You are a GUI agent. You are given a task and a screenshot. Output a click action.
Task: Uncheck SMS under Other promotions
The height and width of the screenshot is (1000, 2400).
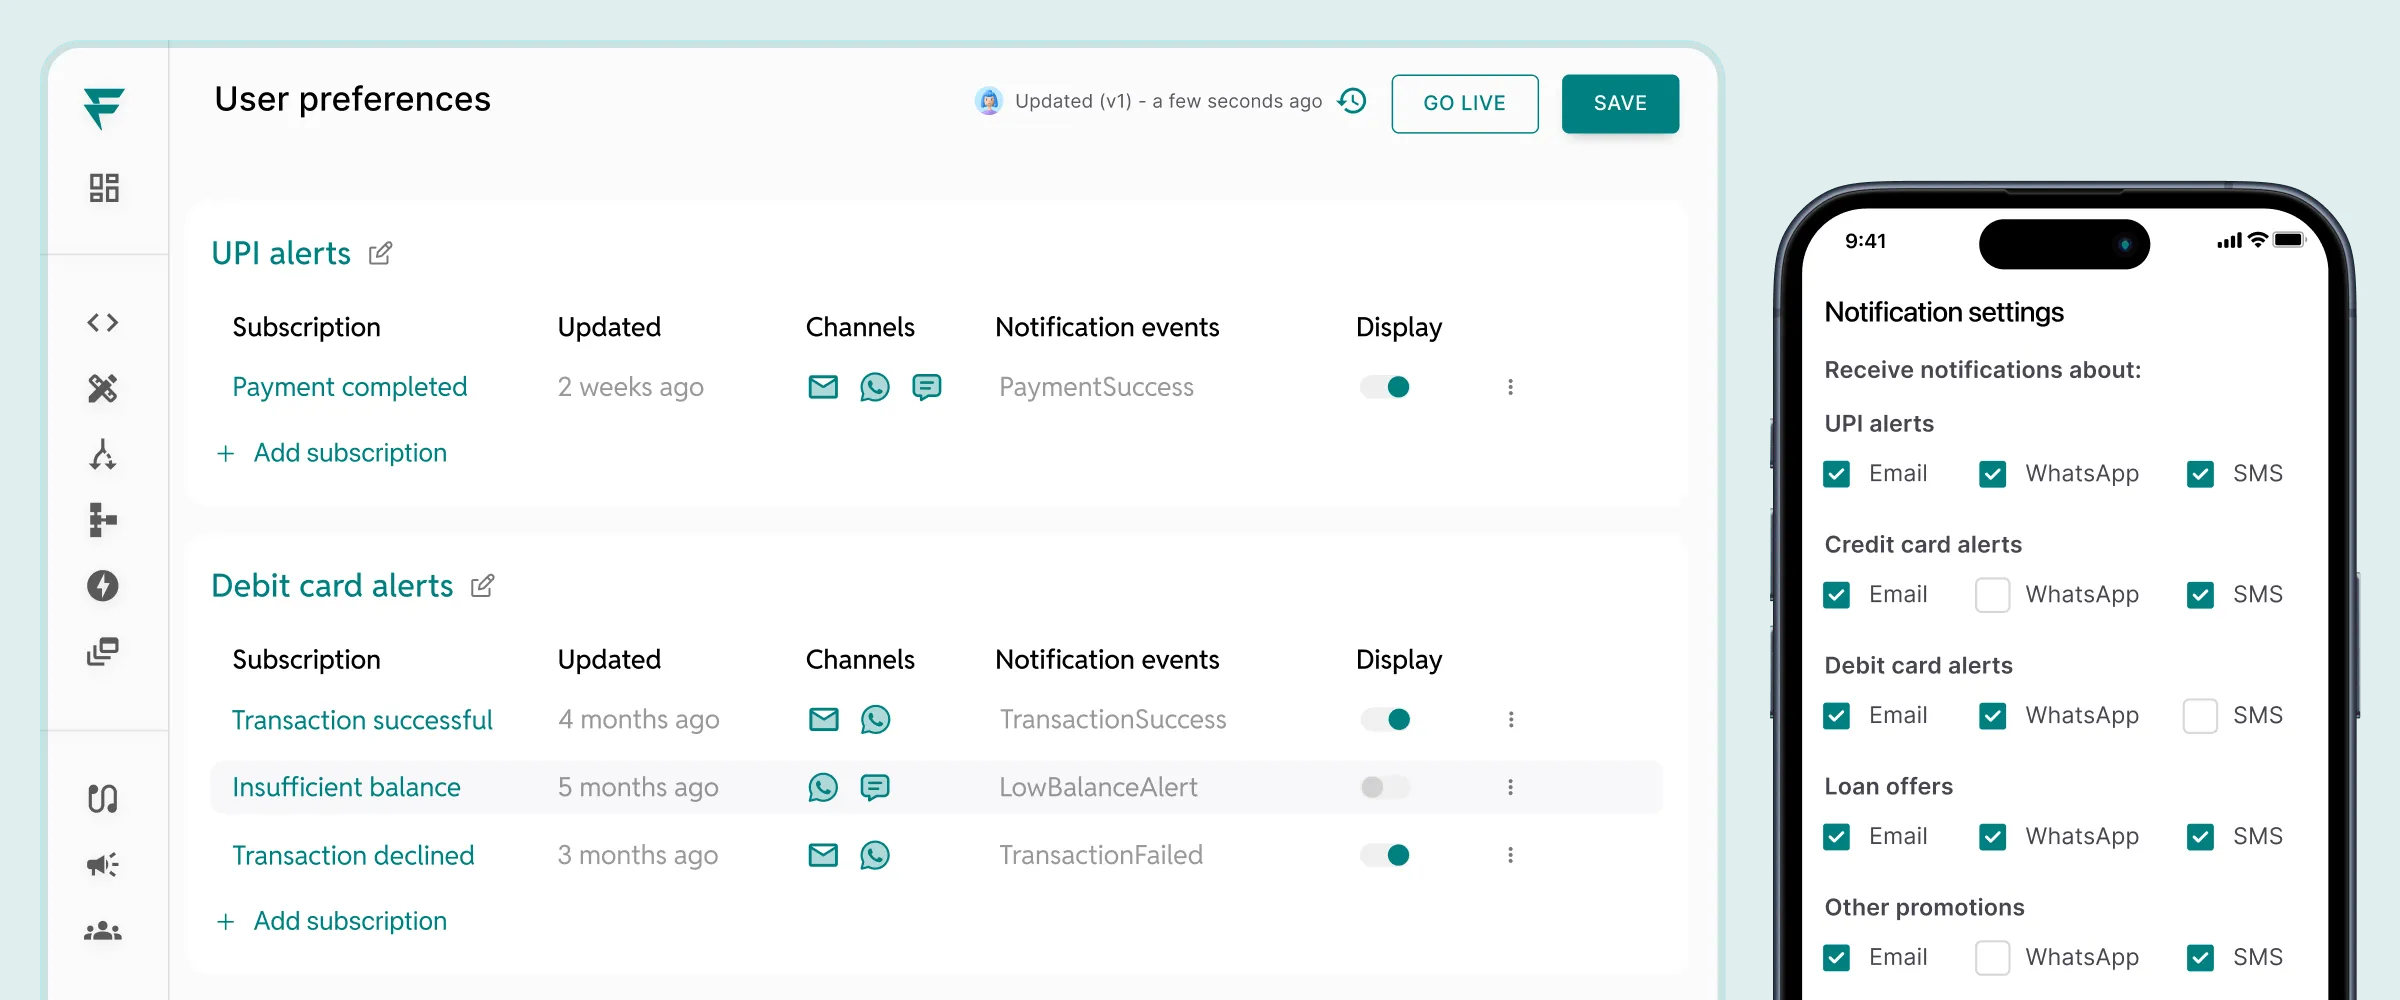[x=2200, y=958]
